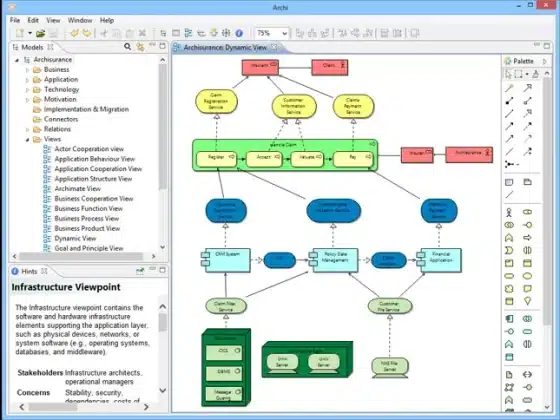Viewport: 560px width, 420px height.
Task: Select the Format Painter tool in Palette
Action: coord(535,74)
